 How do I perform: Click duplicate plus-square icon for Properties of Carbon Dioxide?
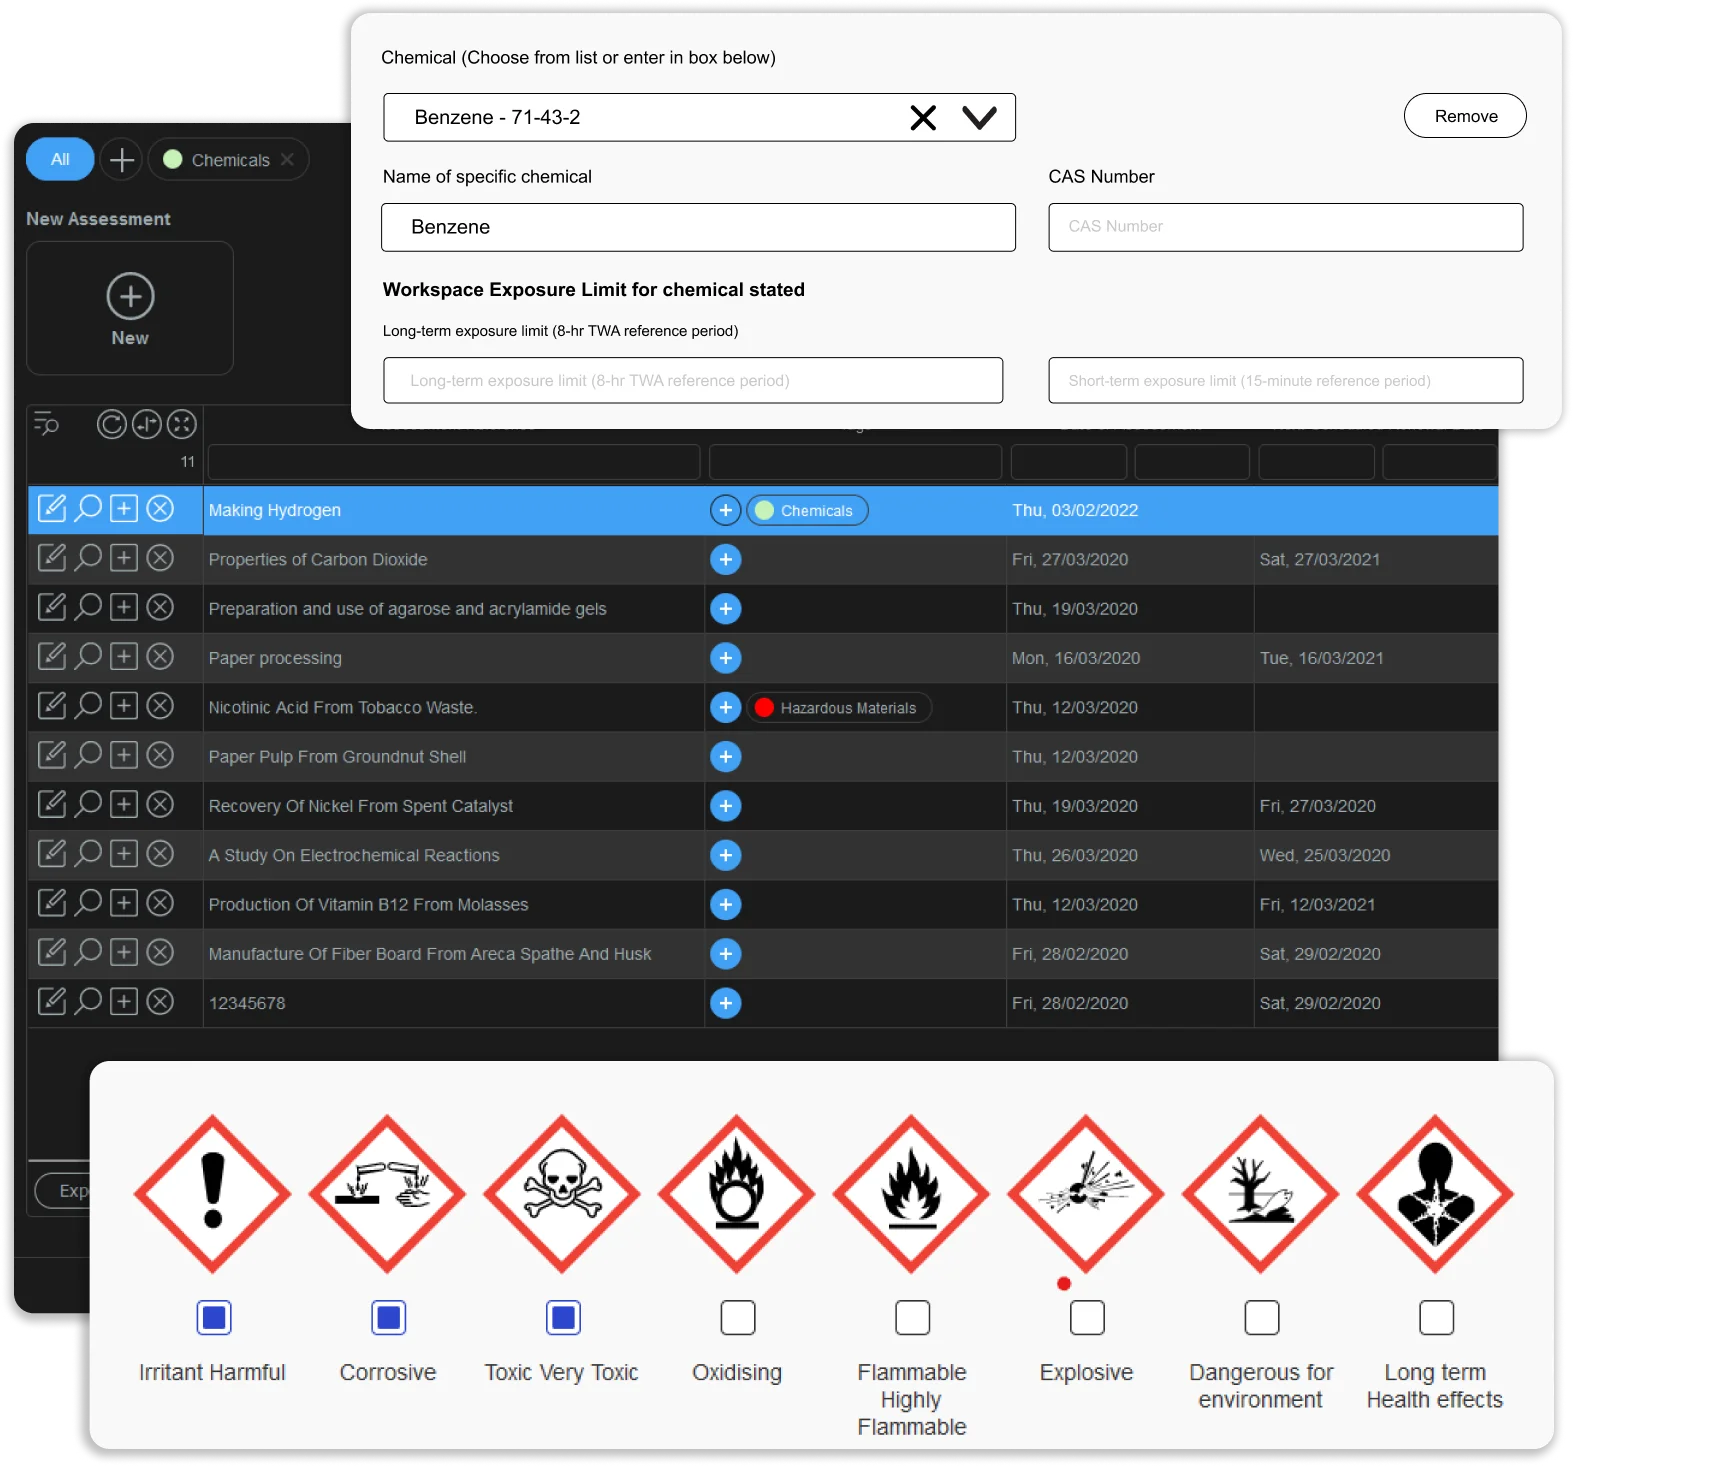click(124, 558)
